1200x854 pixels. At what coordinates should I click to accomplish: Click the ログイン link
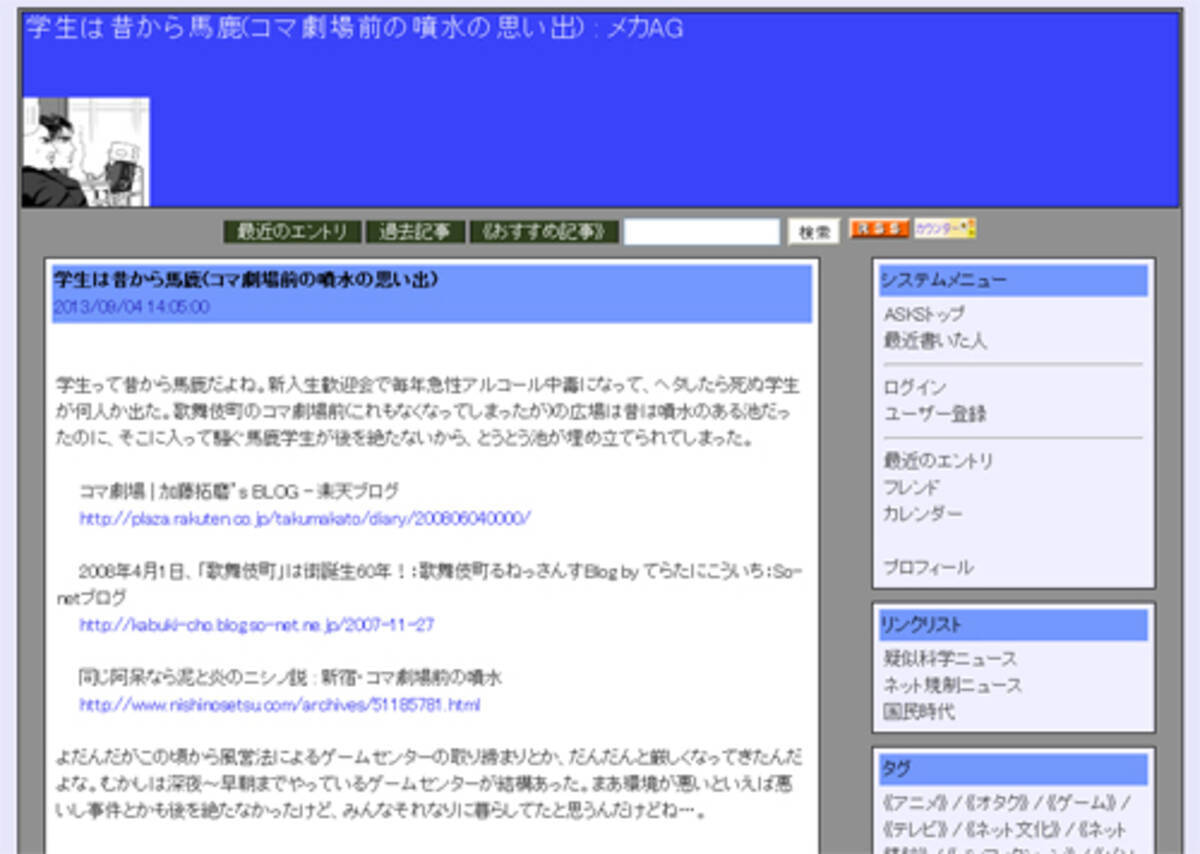[914, 387]
